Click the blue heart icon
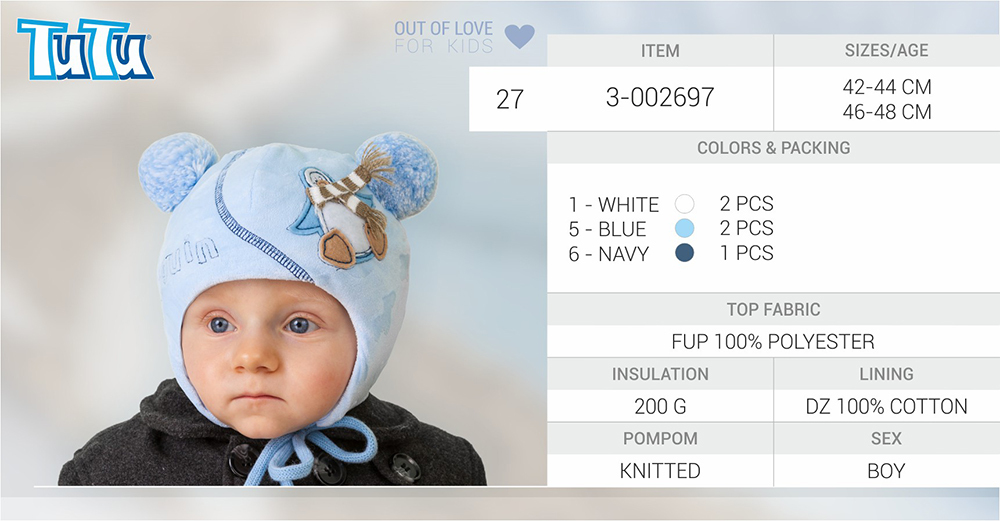 click(x=520, y=36)
